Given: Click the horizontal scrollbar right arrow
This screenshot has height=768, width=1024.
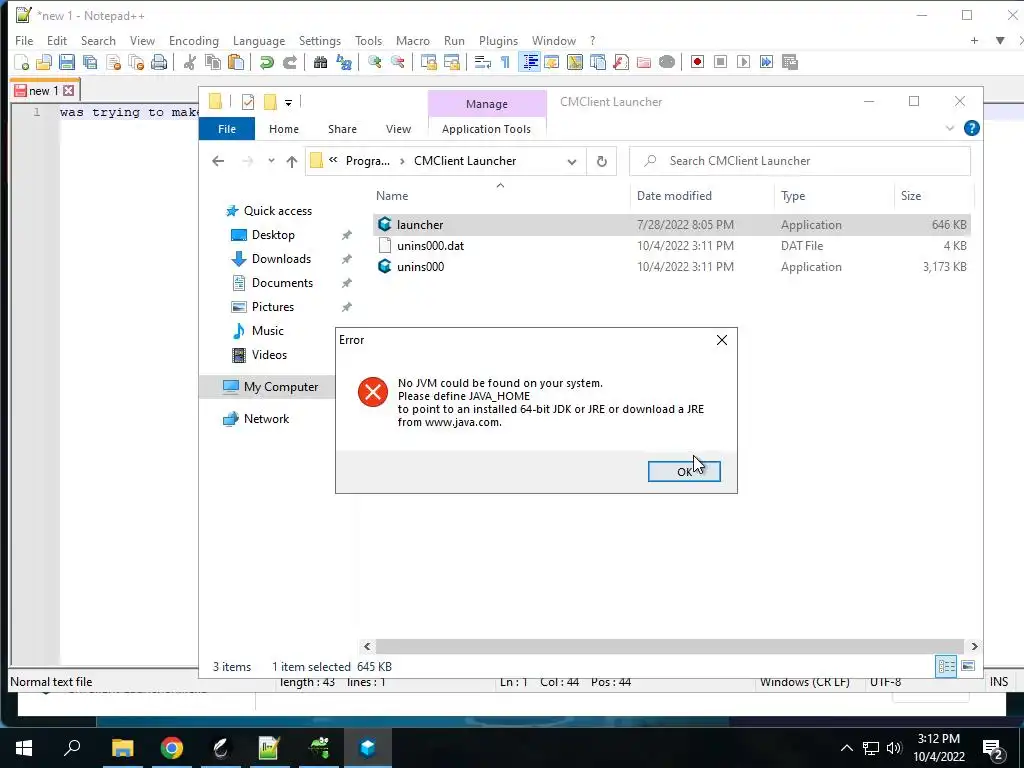Looking at the screenshot, I should click(x=974, y=647).
